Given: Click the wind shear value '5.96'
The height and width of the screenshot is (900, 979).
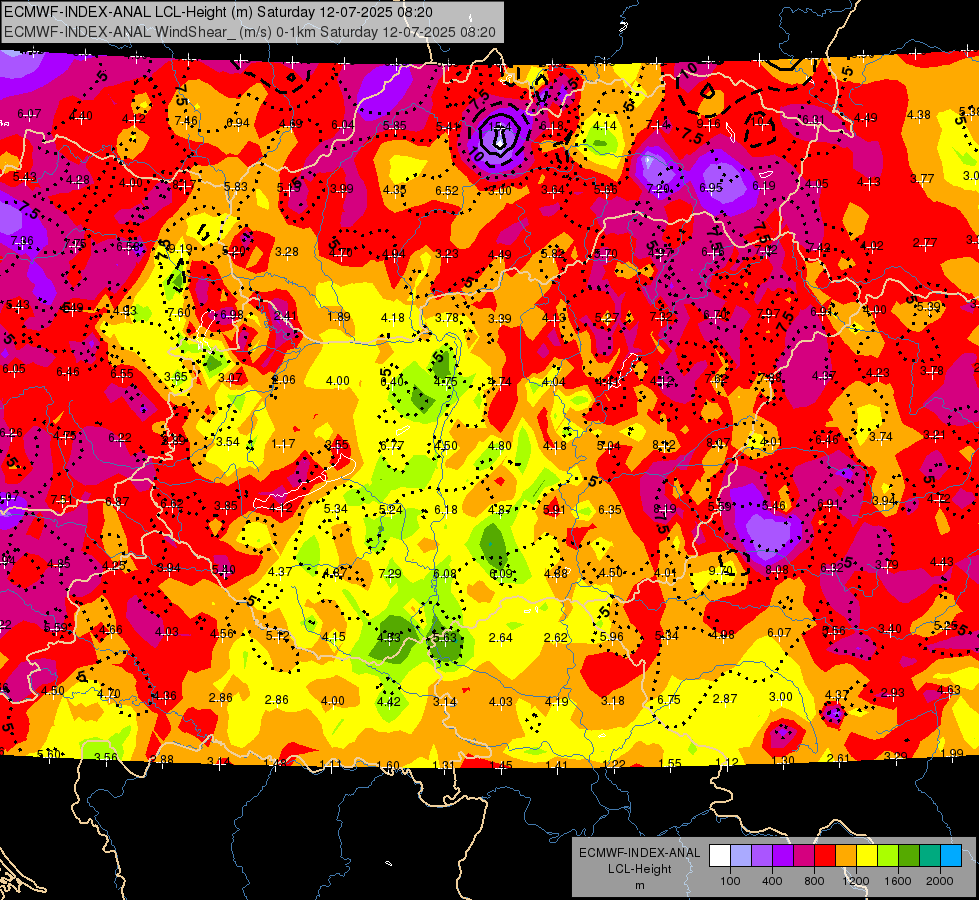Looking at the screenshot, I should (x=611, y=637).
